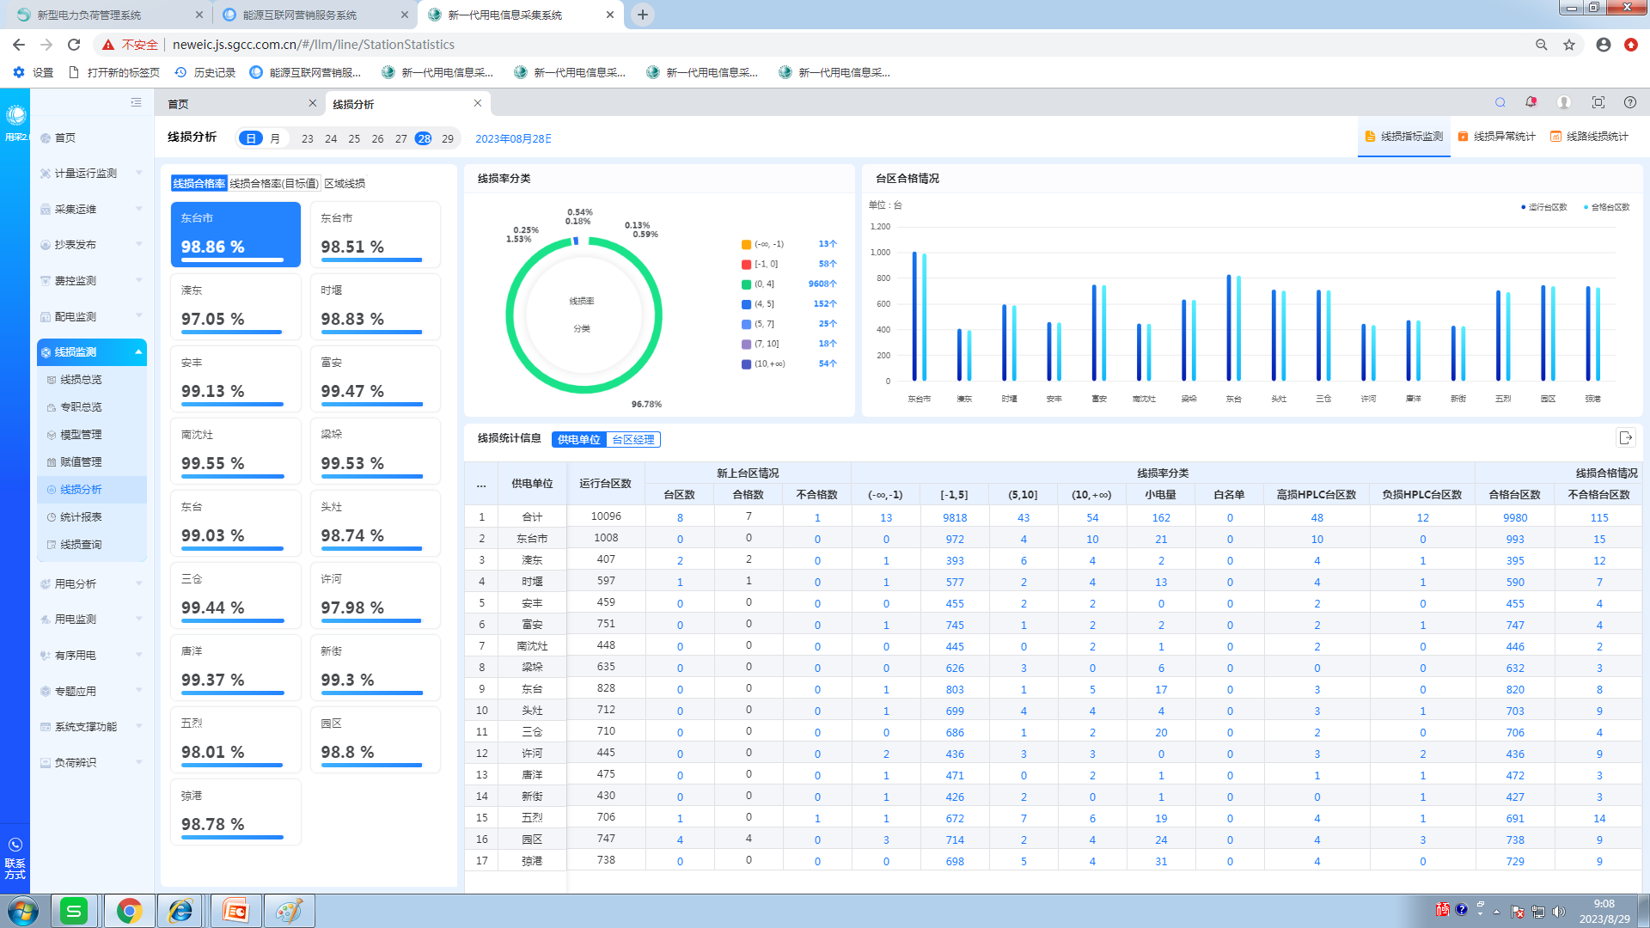Switch to the 线损异常统计 tab
Viewport: 1650px width, 928px height.
pyautogui.click(x=1497, y=137)
